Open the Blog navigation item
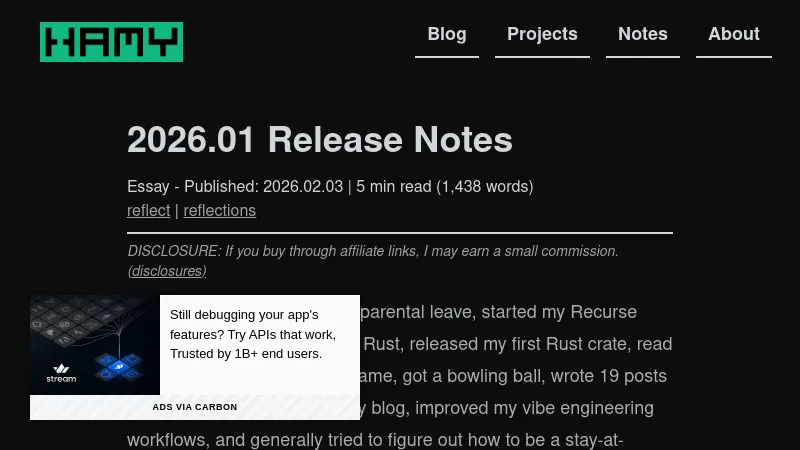 (447, 35)
